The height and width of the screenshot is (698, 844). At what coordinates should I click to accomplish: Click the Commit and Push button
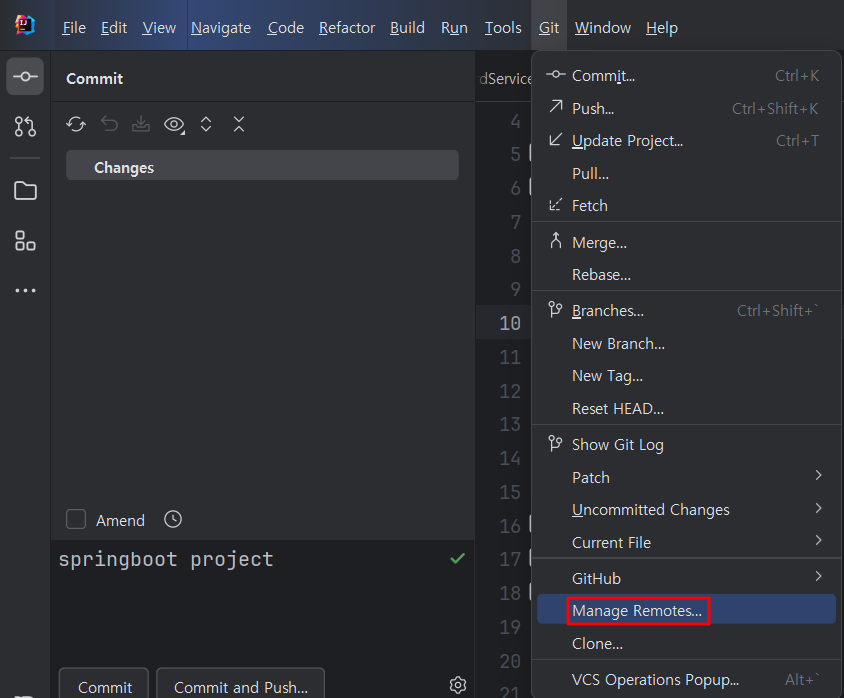pyautogui.click(x=241, y=685)
